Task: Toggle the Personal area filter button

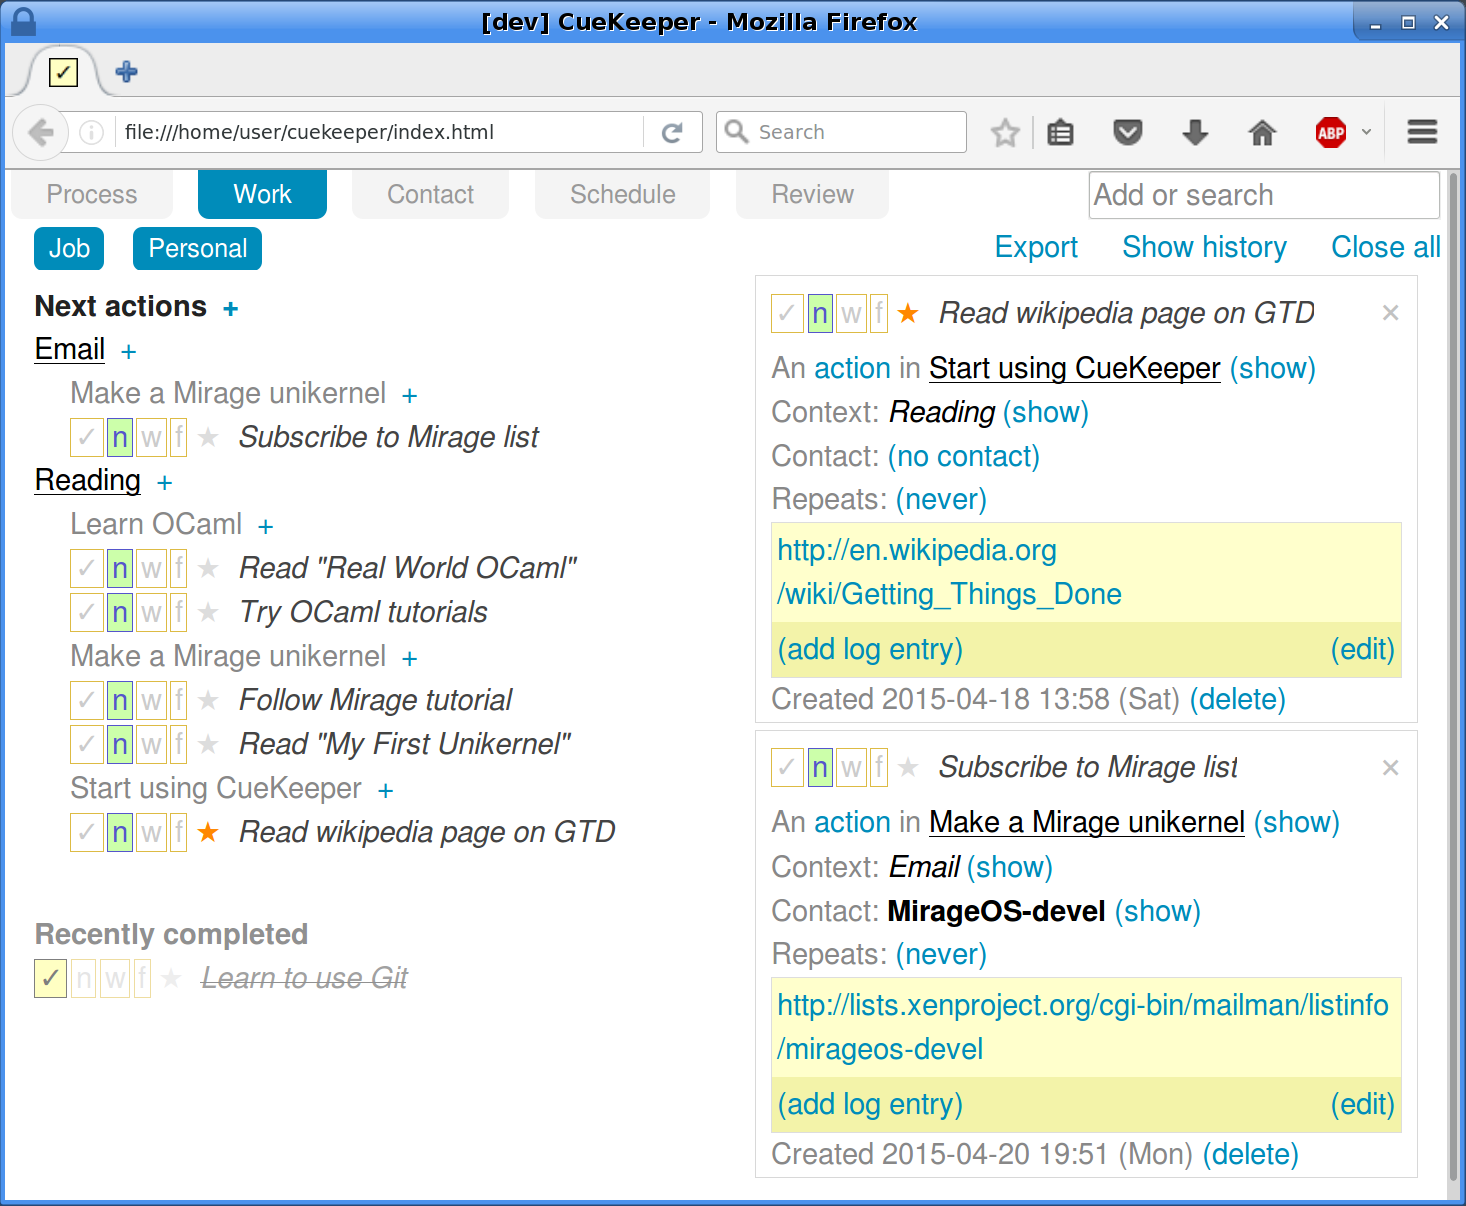Action: coord(197,248)
